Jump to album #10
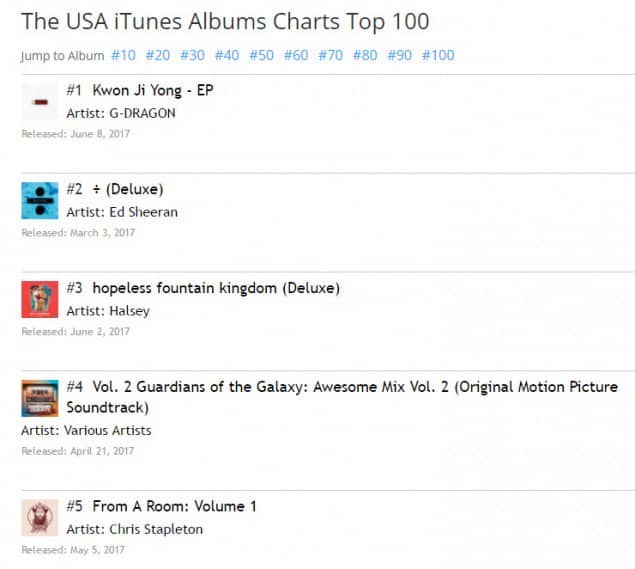Image resolution: width=635 pixels, height=569 pixels. click(124, 55)
